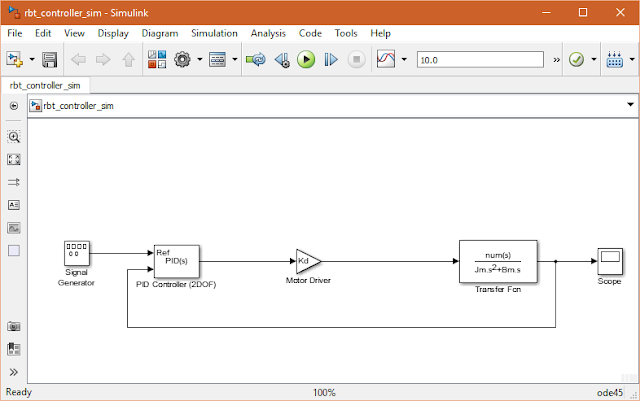Save the model with the floppy icon
Screen dimensions: 640x401
pyautogui.click(x=50, y=60)
